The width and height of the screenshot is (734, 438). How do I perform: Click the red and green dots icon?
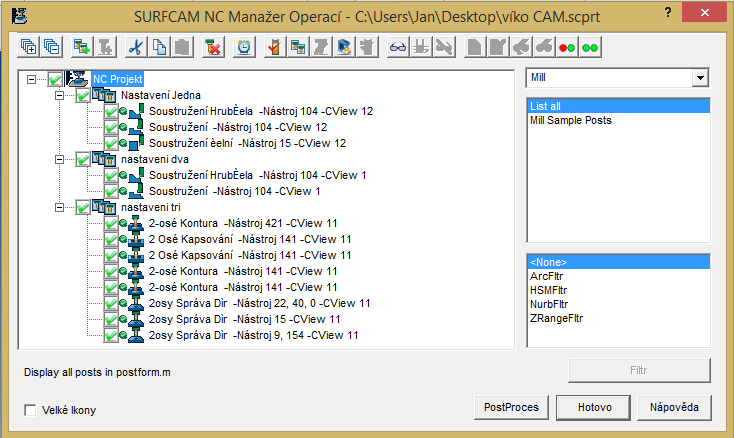click(x=567, y=47)
